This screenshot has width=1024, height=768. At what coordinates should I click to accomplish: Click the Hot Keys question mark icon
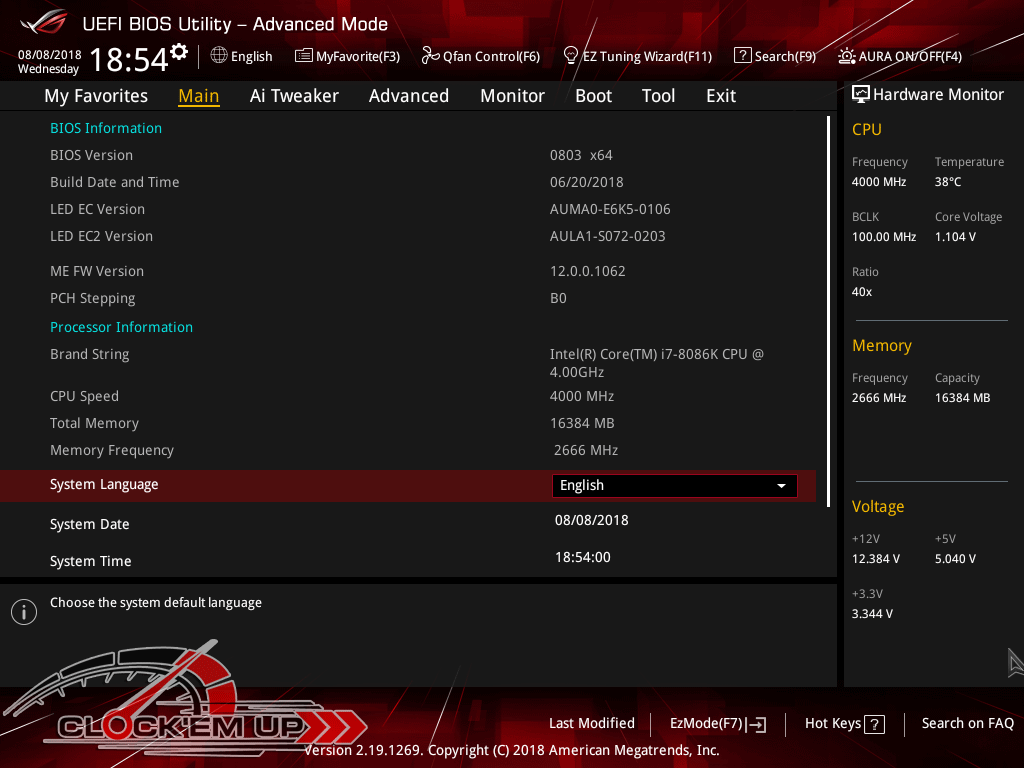(x=874, y=724)
